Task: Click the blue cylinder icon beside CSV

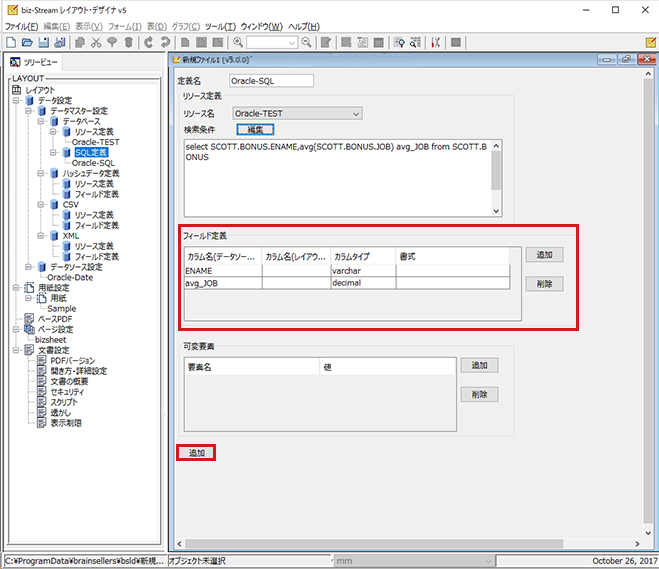Action: pos(54,205)
